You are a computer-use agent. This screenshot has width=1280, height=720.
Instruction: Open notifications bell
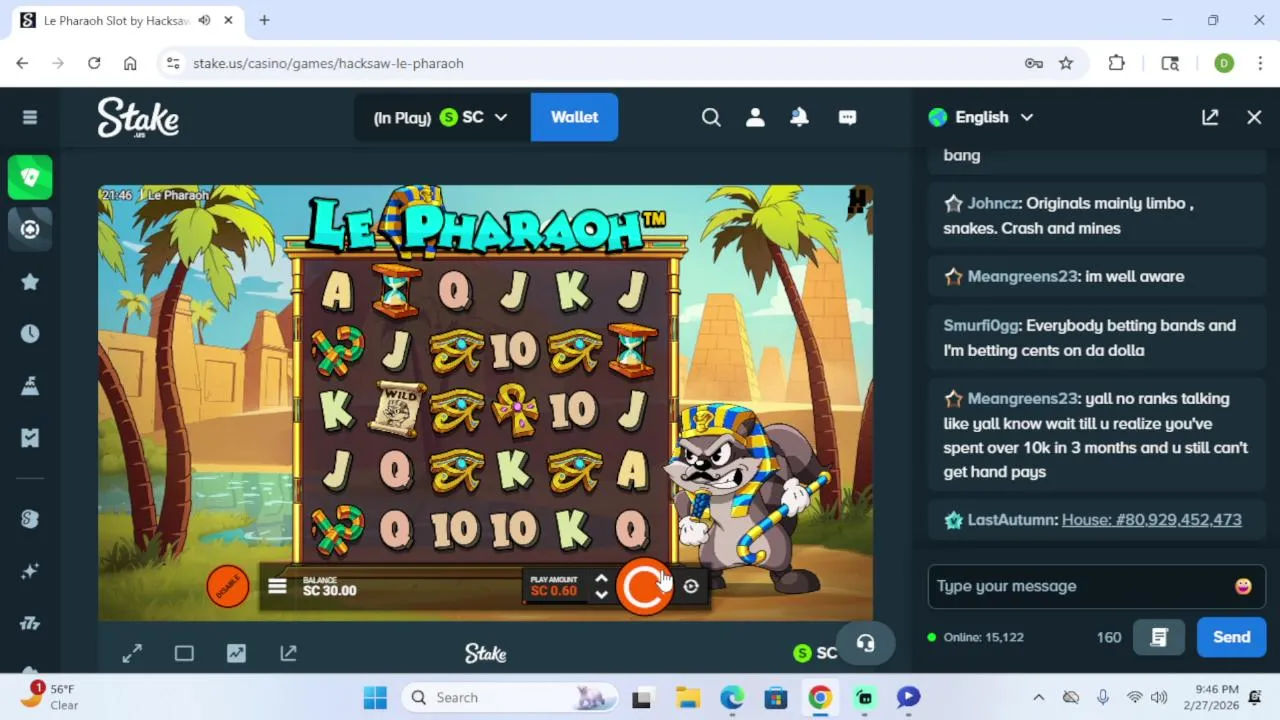point(799,117)
